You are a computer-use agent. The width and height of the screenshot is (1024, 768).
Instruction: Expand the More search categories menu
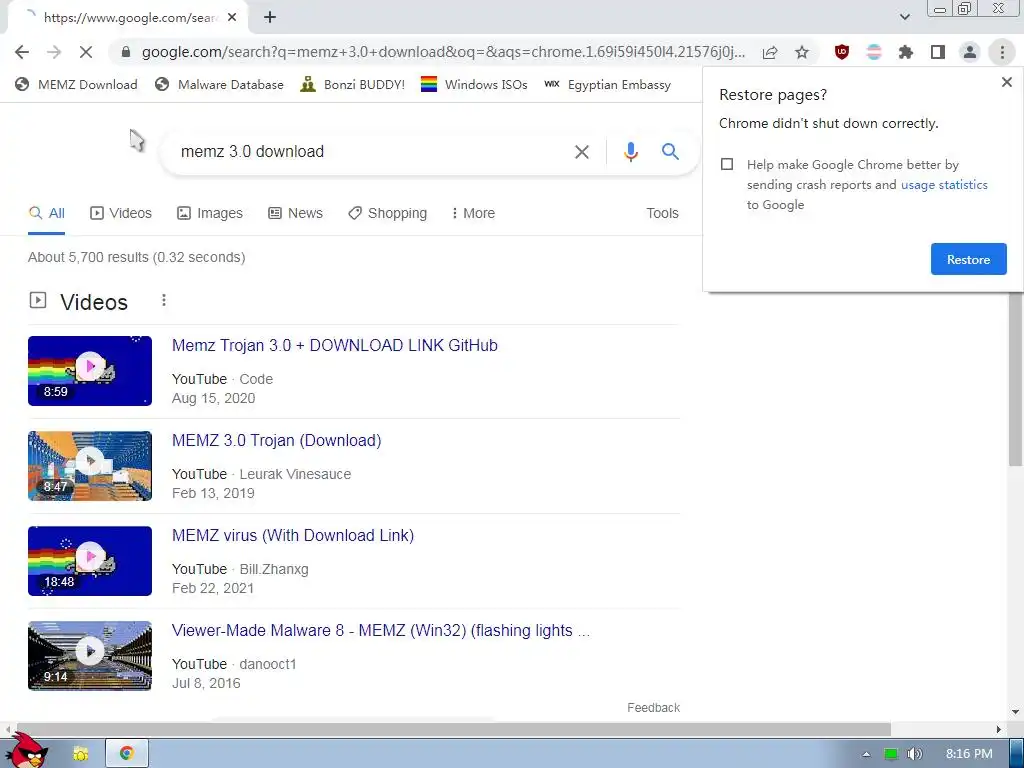point(473,213)
